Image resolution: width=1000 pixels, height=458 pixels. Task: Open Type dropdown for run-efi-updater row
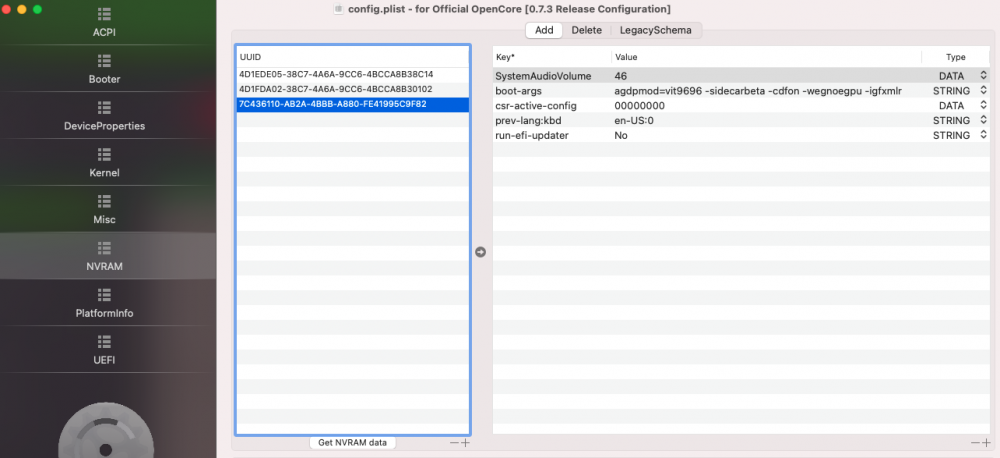[x=983, y=135]
